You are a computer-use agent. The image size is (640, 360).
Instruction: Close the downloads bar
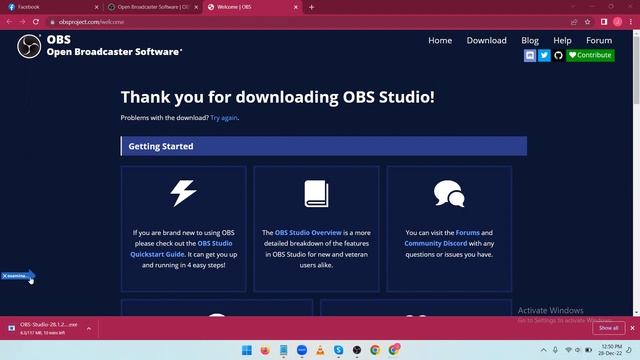632,328
